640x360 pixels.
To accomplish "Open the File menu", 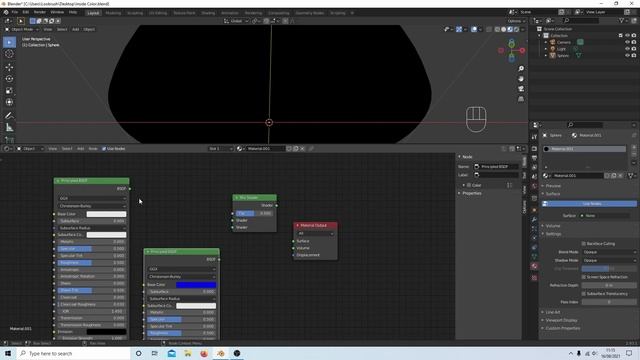I will pyautogui.click(x=15, y=12).
